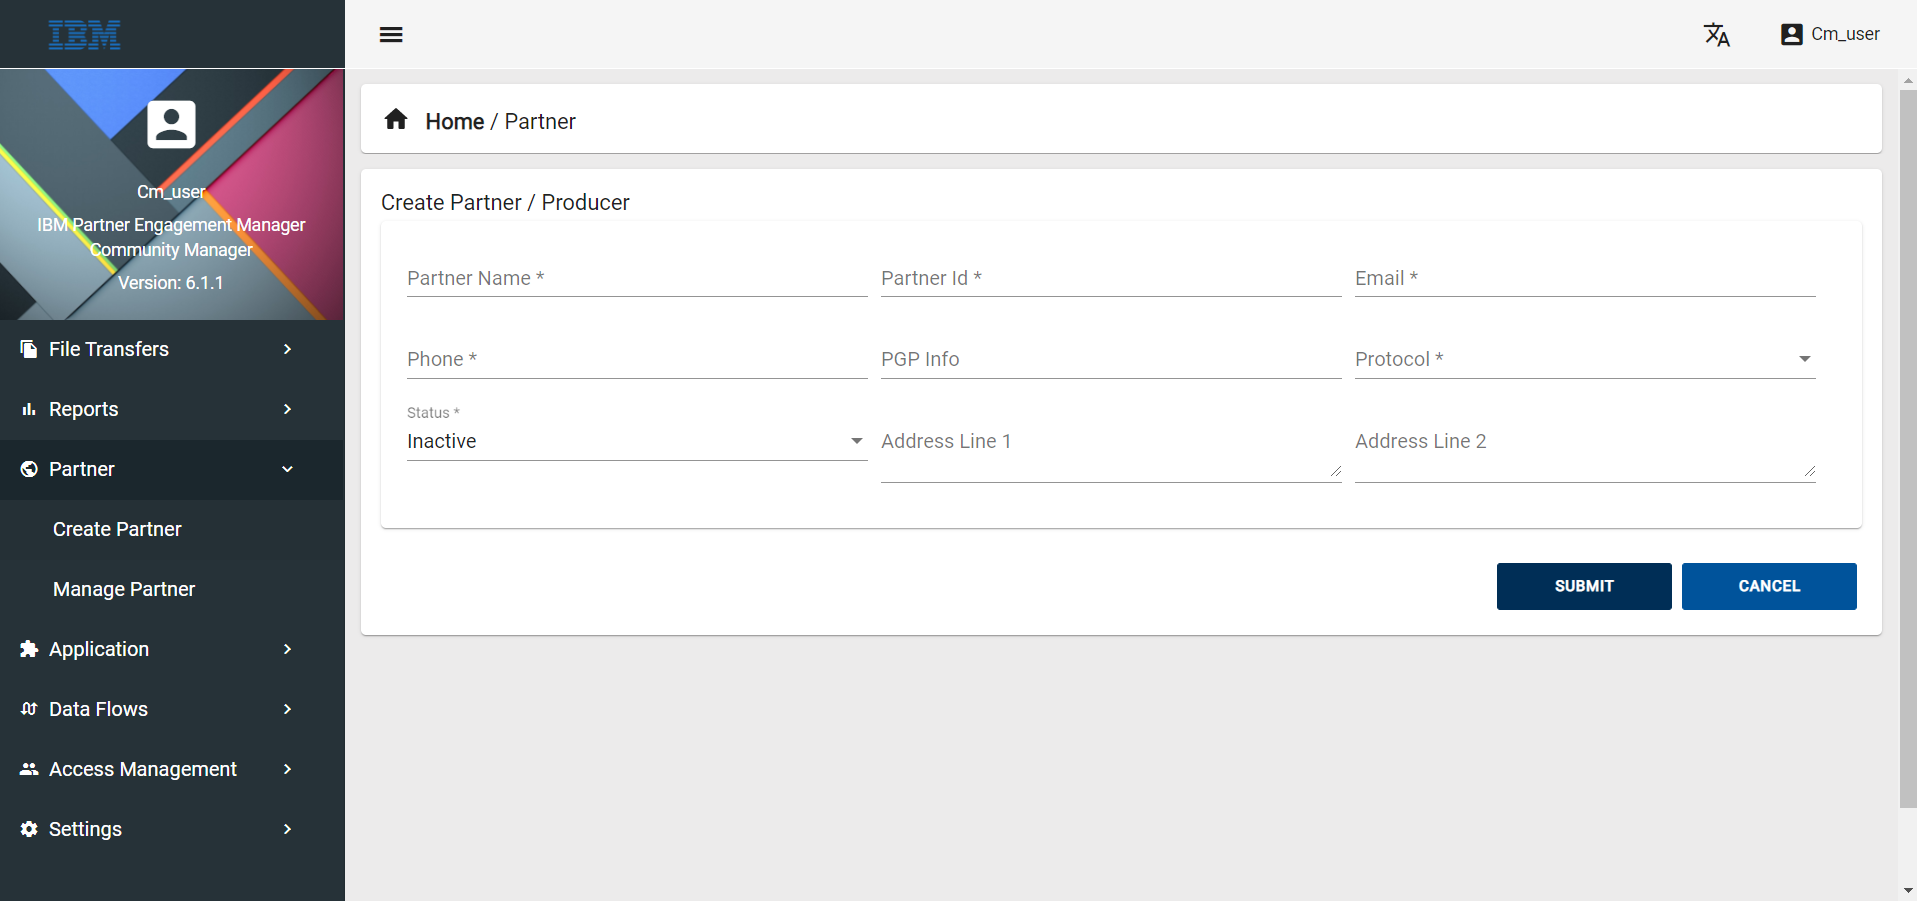
Task: Click the Cm_user account icon in header
Action: click(1792, 35)
